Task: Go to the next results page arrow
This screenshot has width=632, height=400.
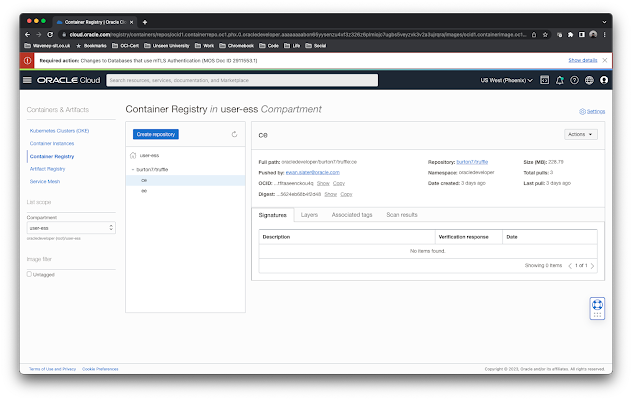Action: click(x=592, y=266)
